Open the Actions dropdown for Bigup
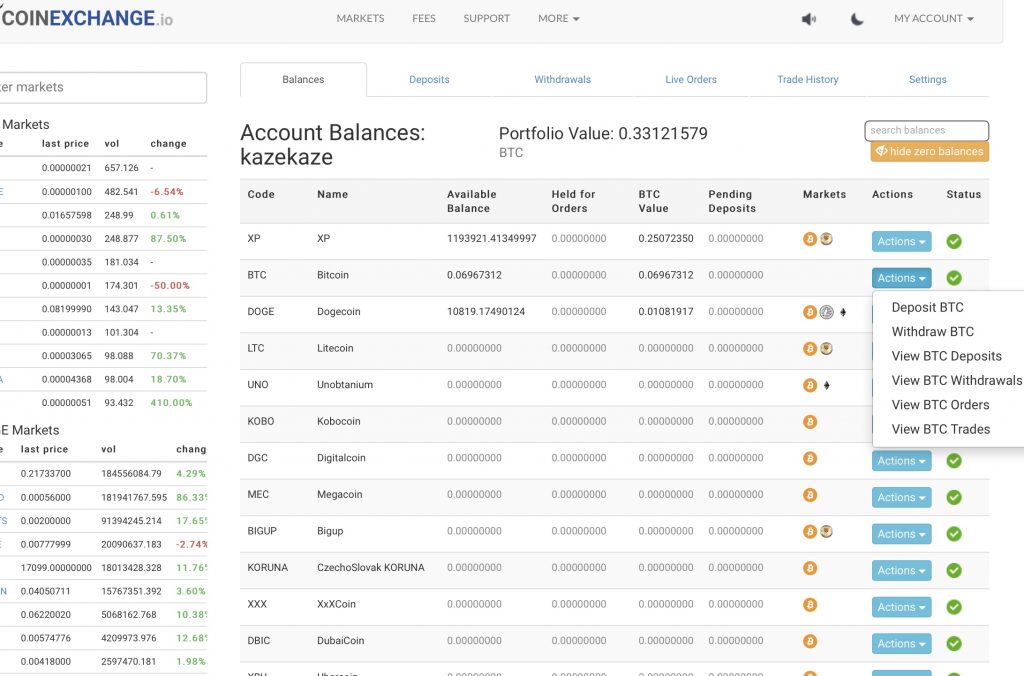1024x676 pixels. coord(901,534)
